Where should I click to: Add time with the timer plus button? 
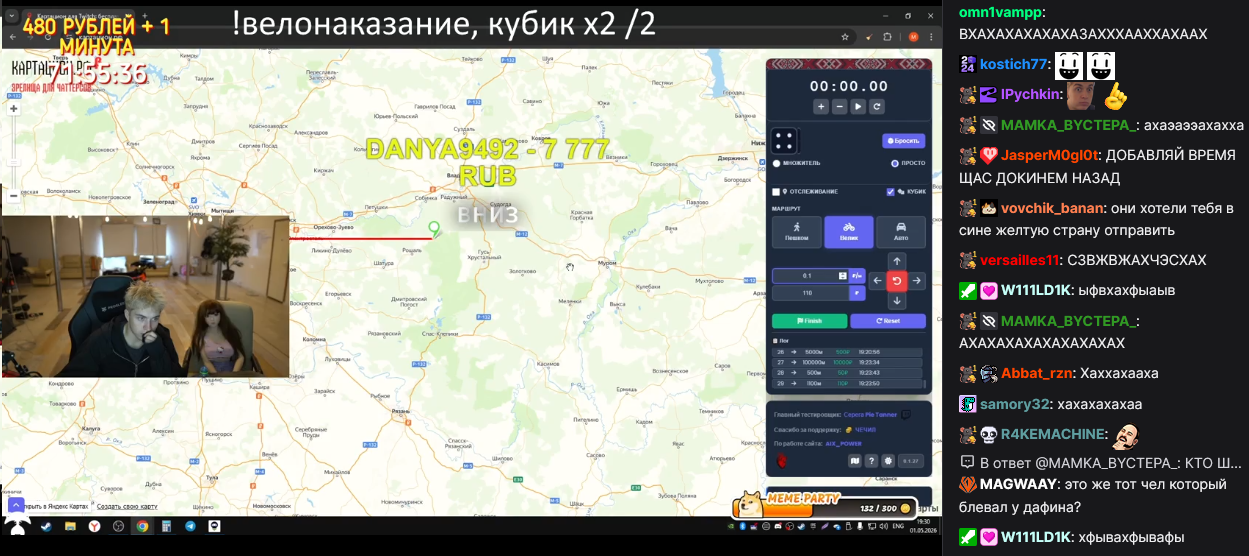click(821, 107)
